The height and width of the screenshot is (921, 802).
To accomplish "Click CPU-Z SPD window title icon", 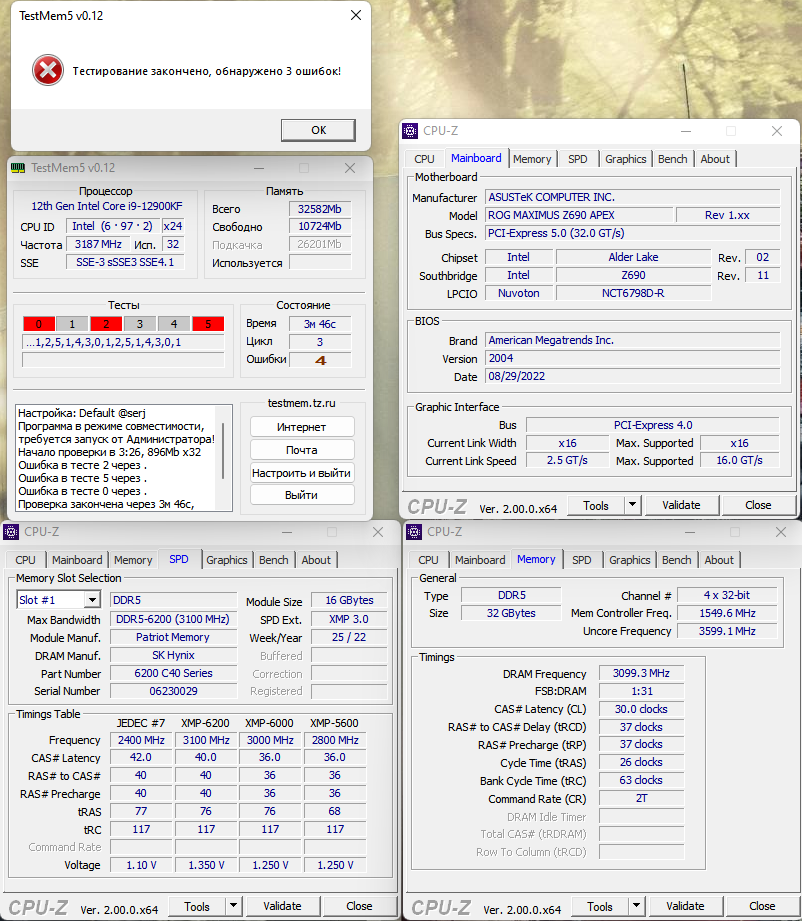I will (x=11, y=532).
